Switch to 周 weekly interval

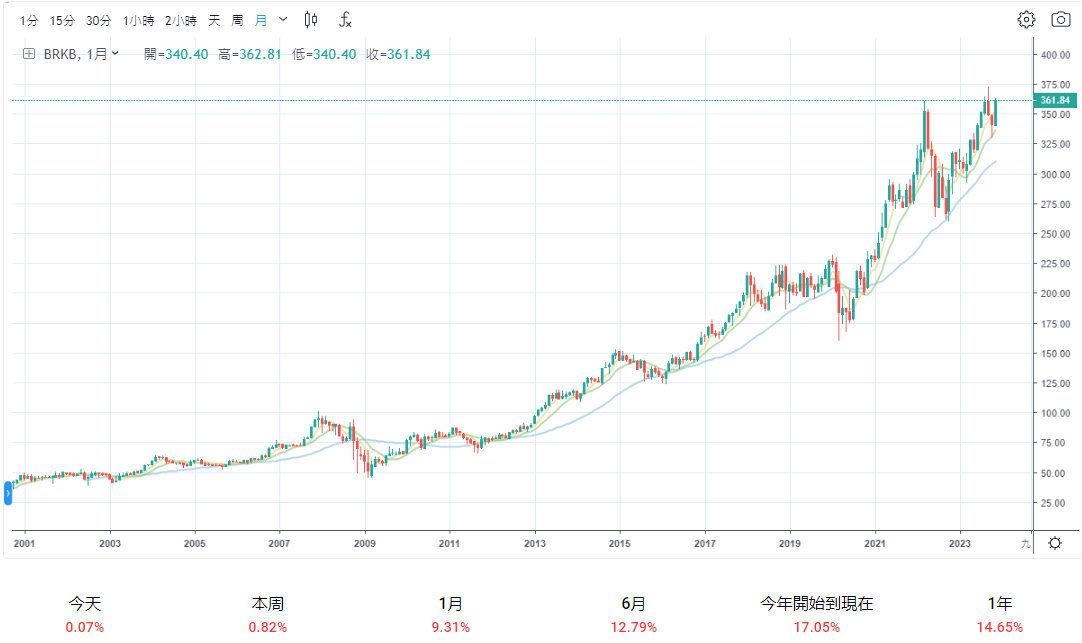tap(237, 20)
